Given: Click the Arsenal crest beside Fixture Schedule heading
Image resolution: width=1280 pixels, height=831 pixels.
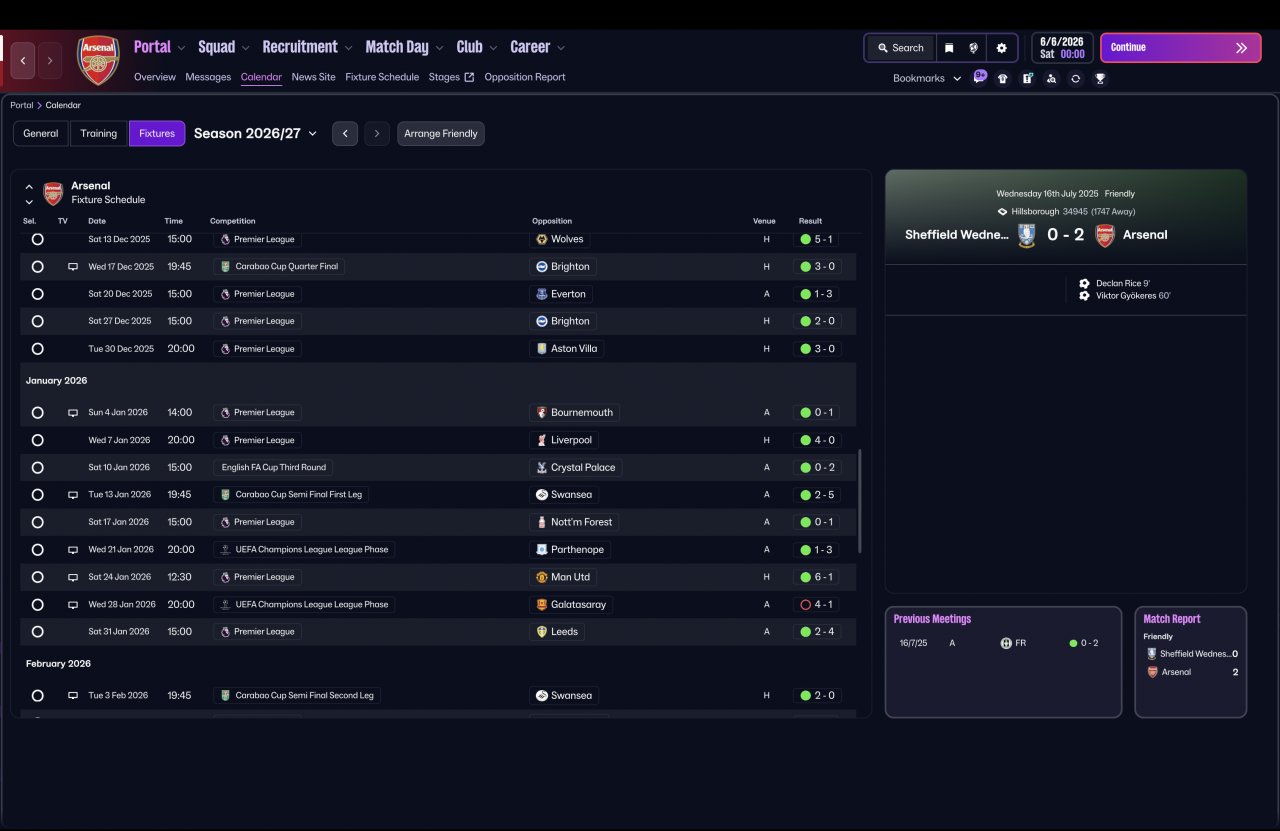Looking at the screenshot, I should coord(53,193).
